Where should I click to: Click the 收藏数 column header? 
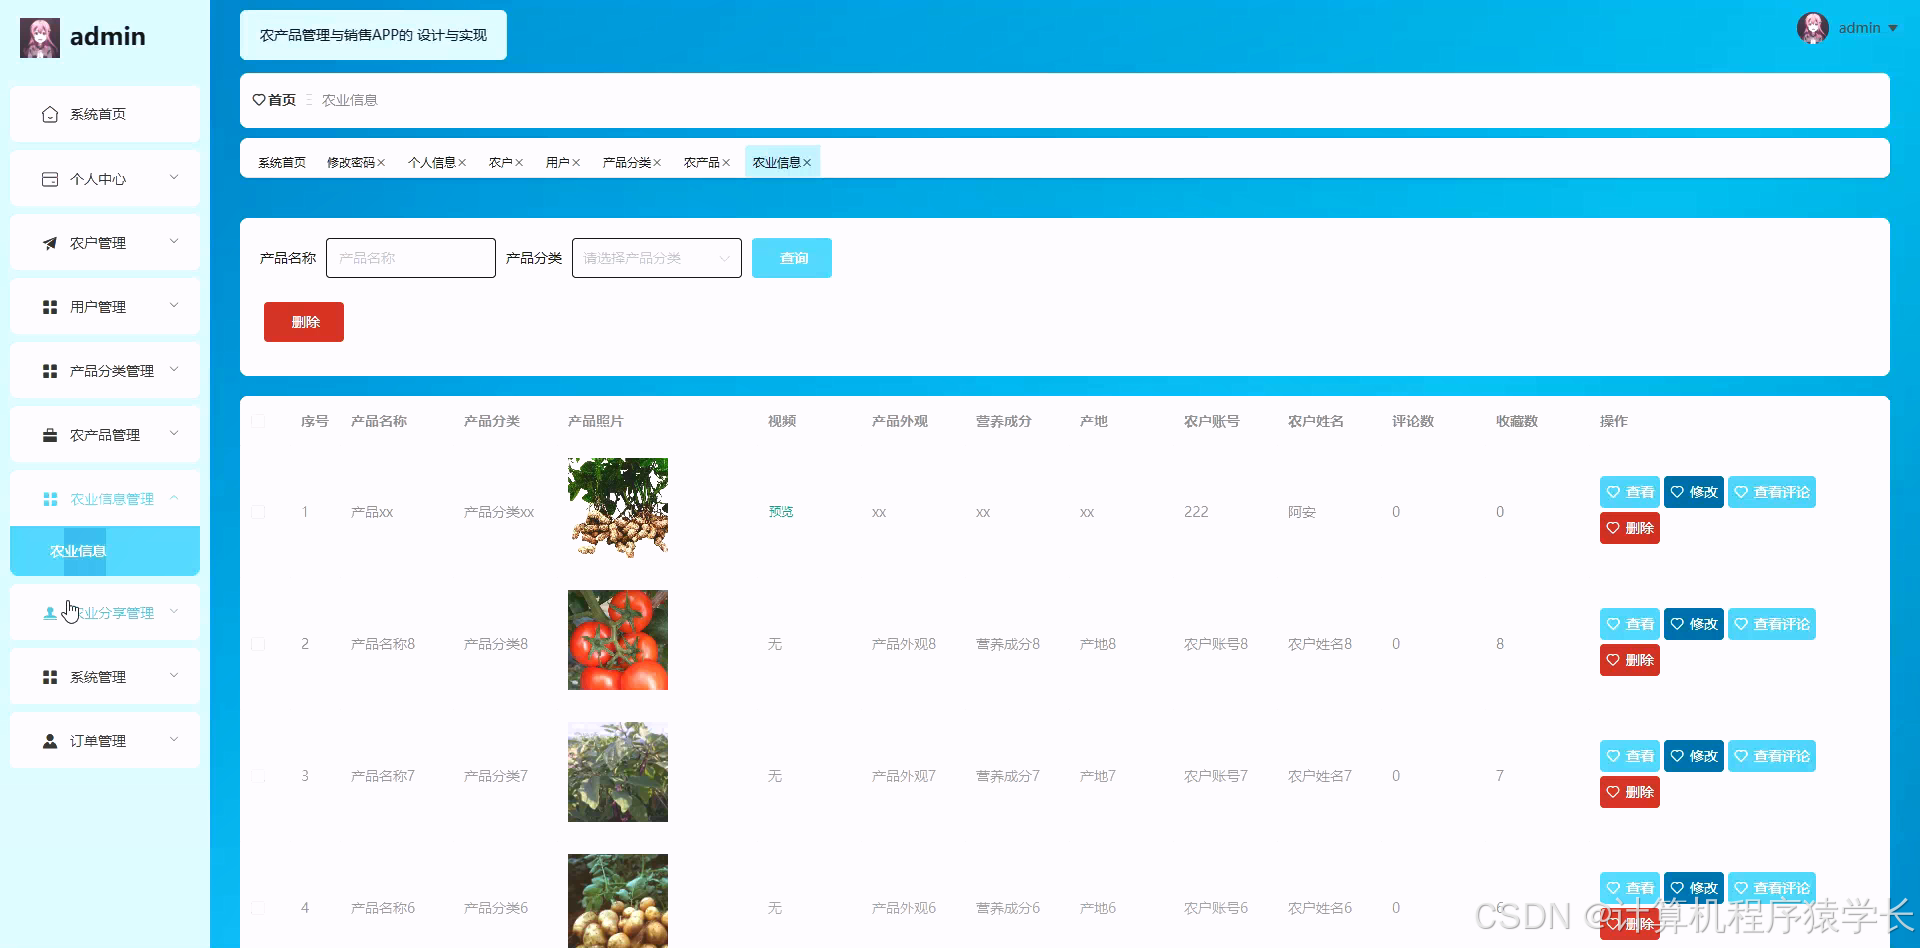coord(1517,421)
